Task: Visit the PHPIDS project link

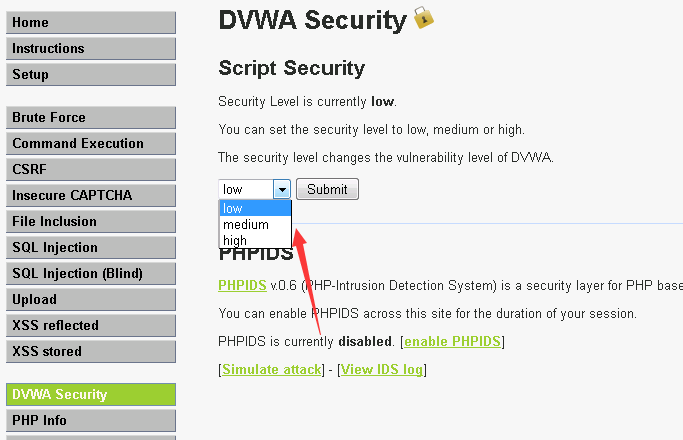Action: pos(242,285)
